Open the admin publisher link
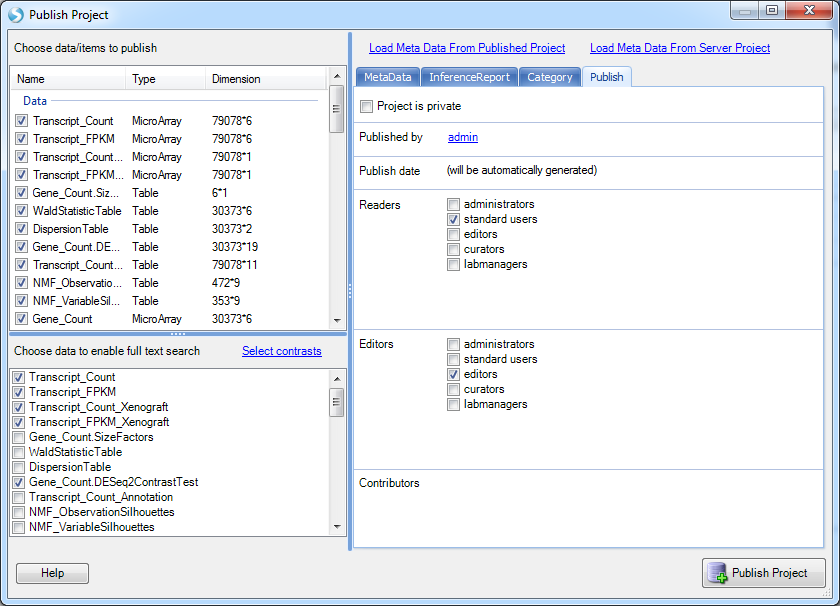840x606 pixels. tap(463, 137)
